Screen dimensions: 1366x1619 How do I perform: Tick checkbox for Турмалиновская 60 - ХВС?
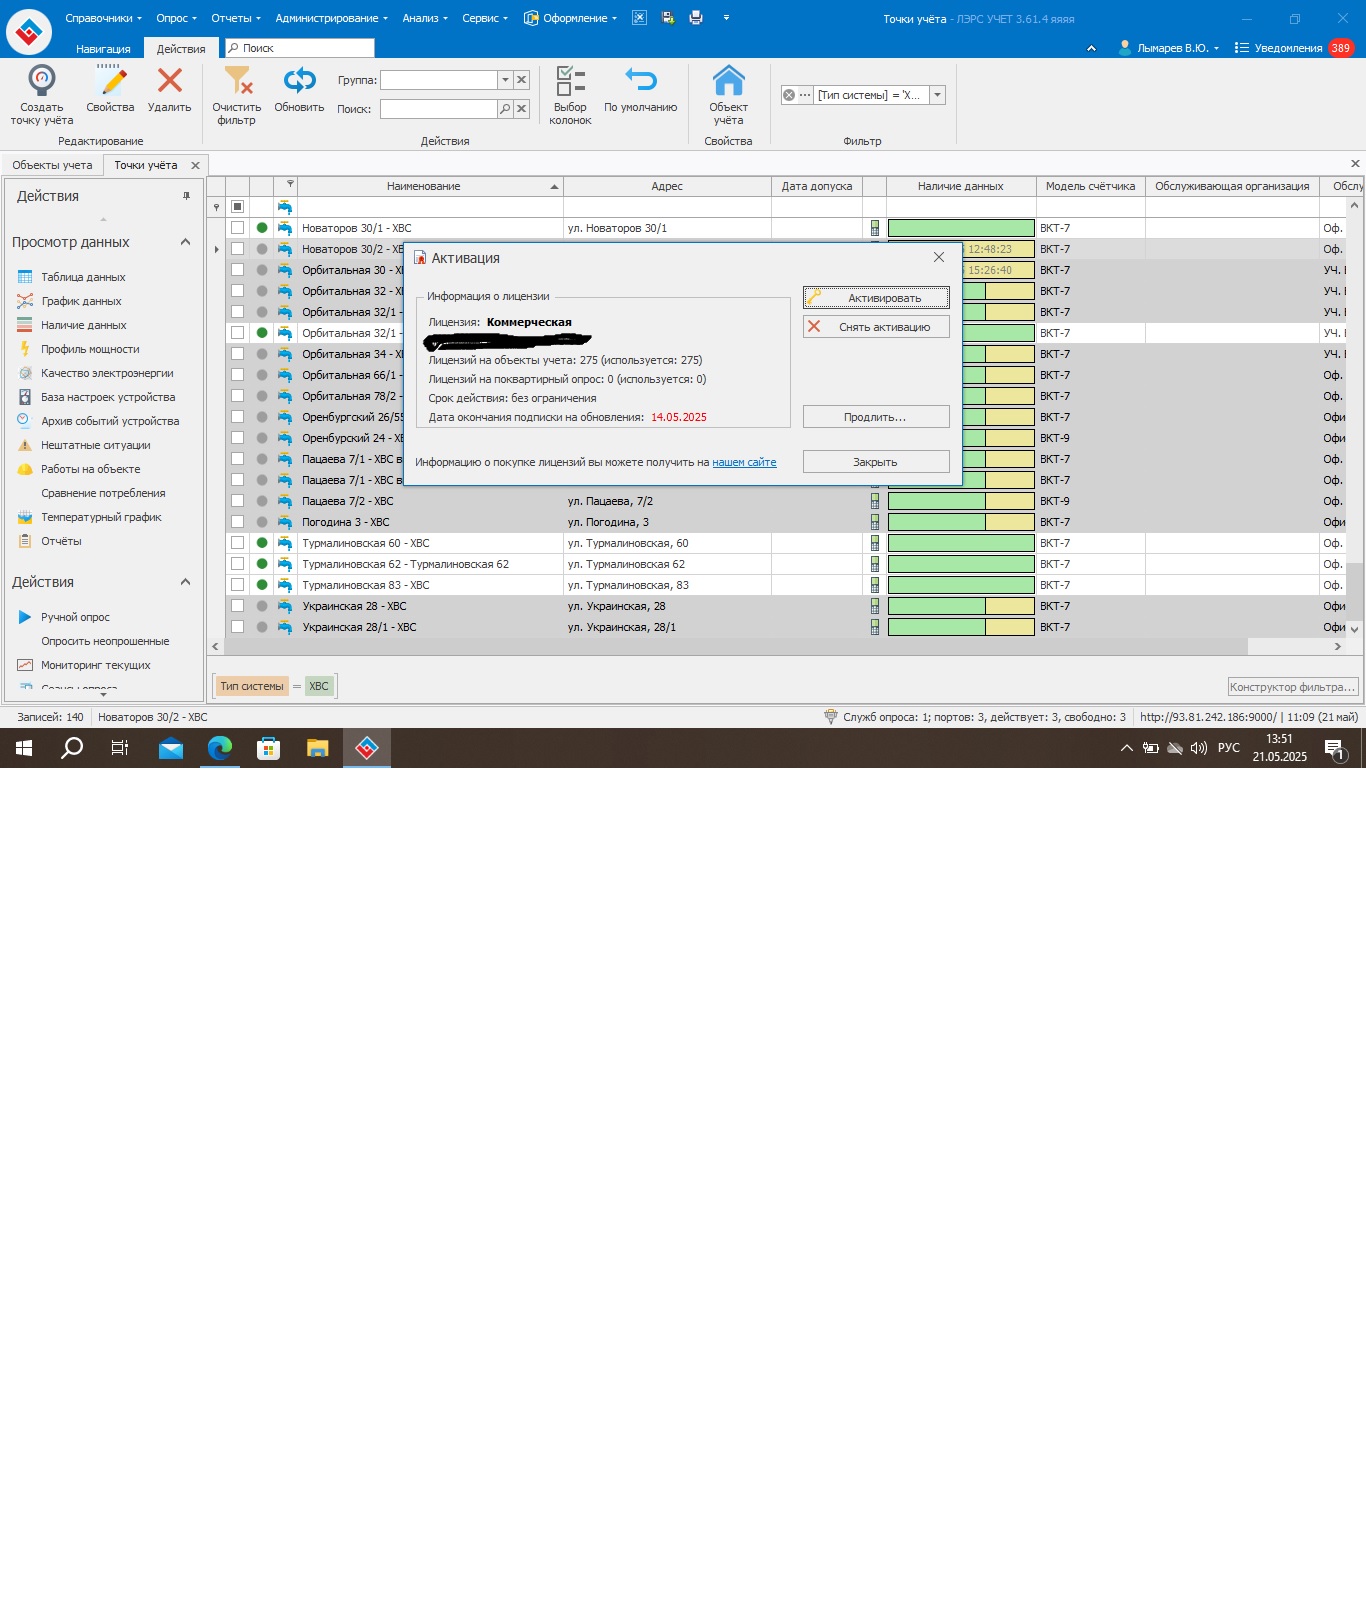point(237,543)
